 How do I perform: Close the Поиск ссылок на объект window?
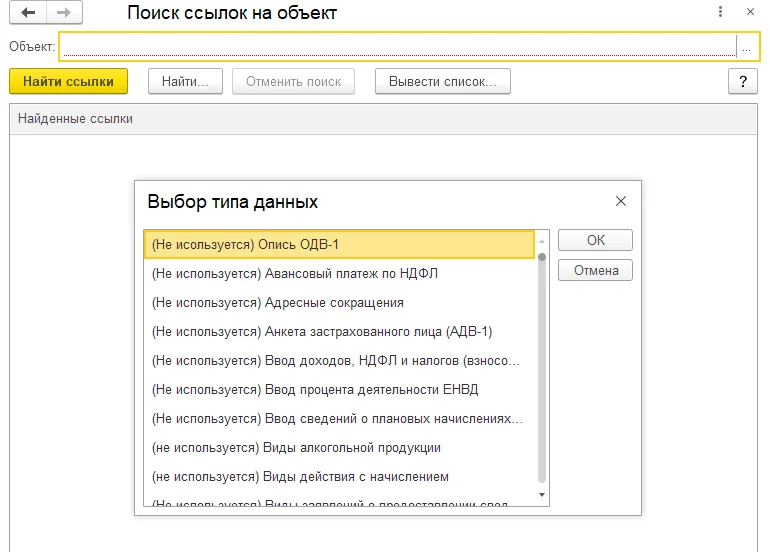click(x=750, y=12)
